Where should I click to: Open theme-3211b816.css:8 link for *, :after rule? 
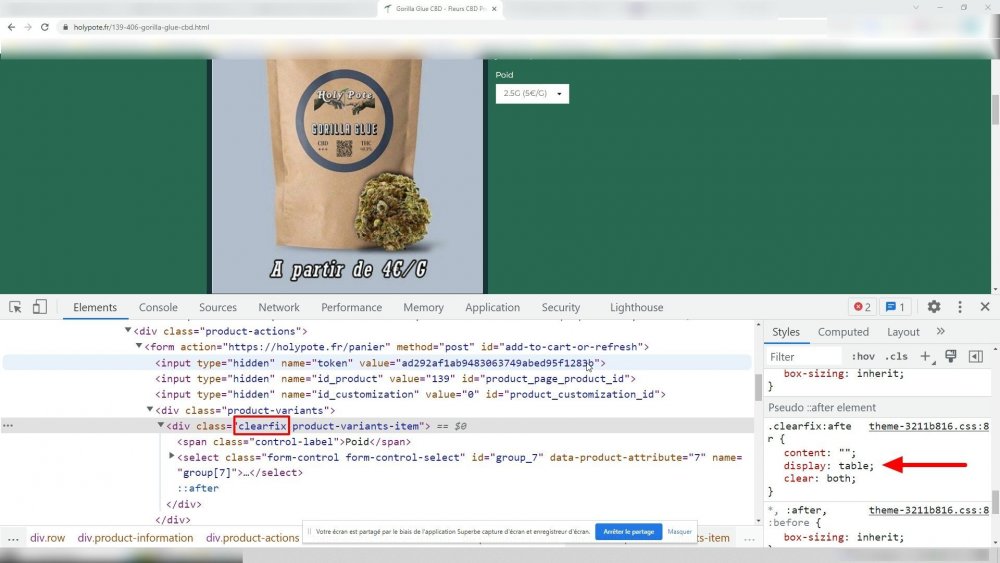coord(929,510)
